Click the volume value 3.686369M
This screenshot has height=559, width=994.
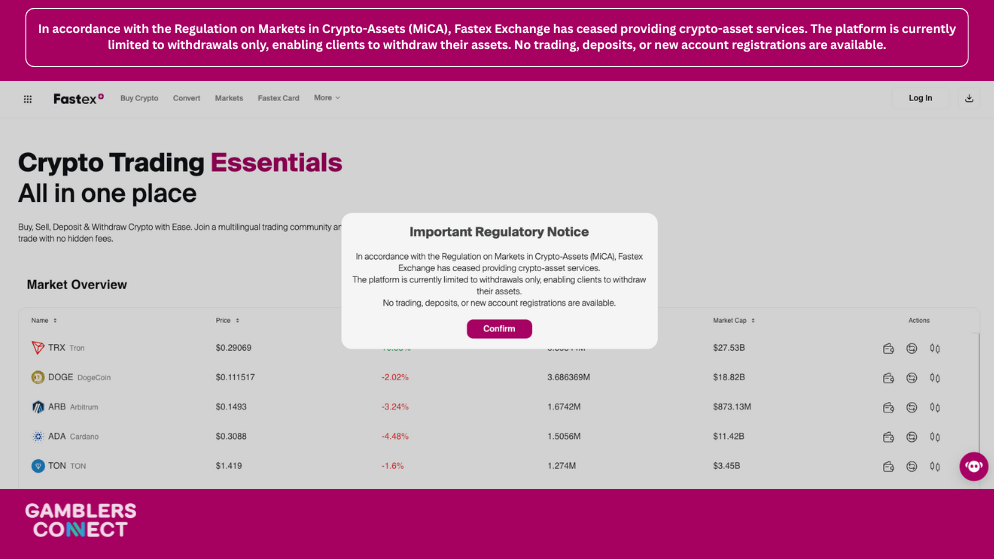(569, 377)
